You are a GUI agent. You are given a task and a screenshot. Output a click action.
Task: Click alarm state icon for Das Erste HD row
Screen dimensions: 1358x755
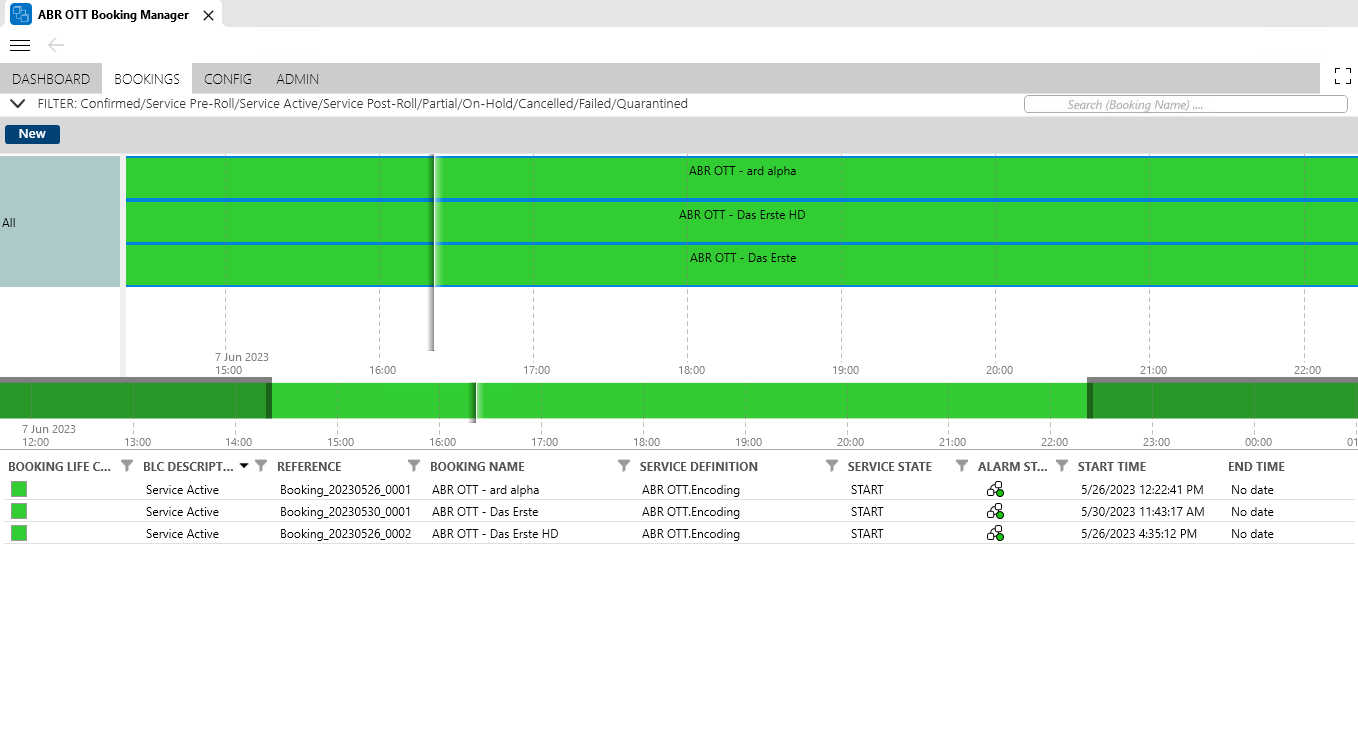tap(995, 533)
